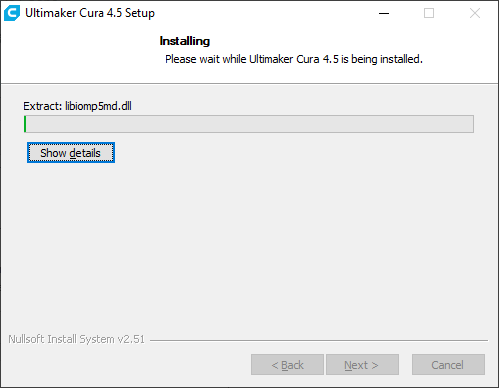Show details of the installation
The width and height of the screenshot is (499, 388).
click(x=71, y=153)
